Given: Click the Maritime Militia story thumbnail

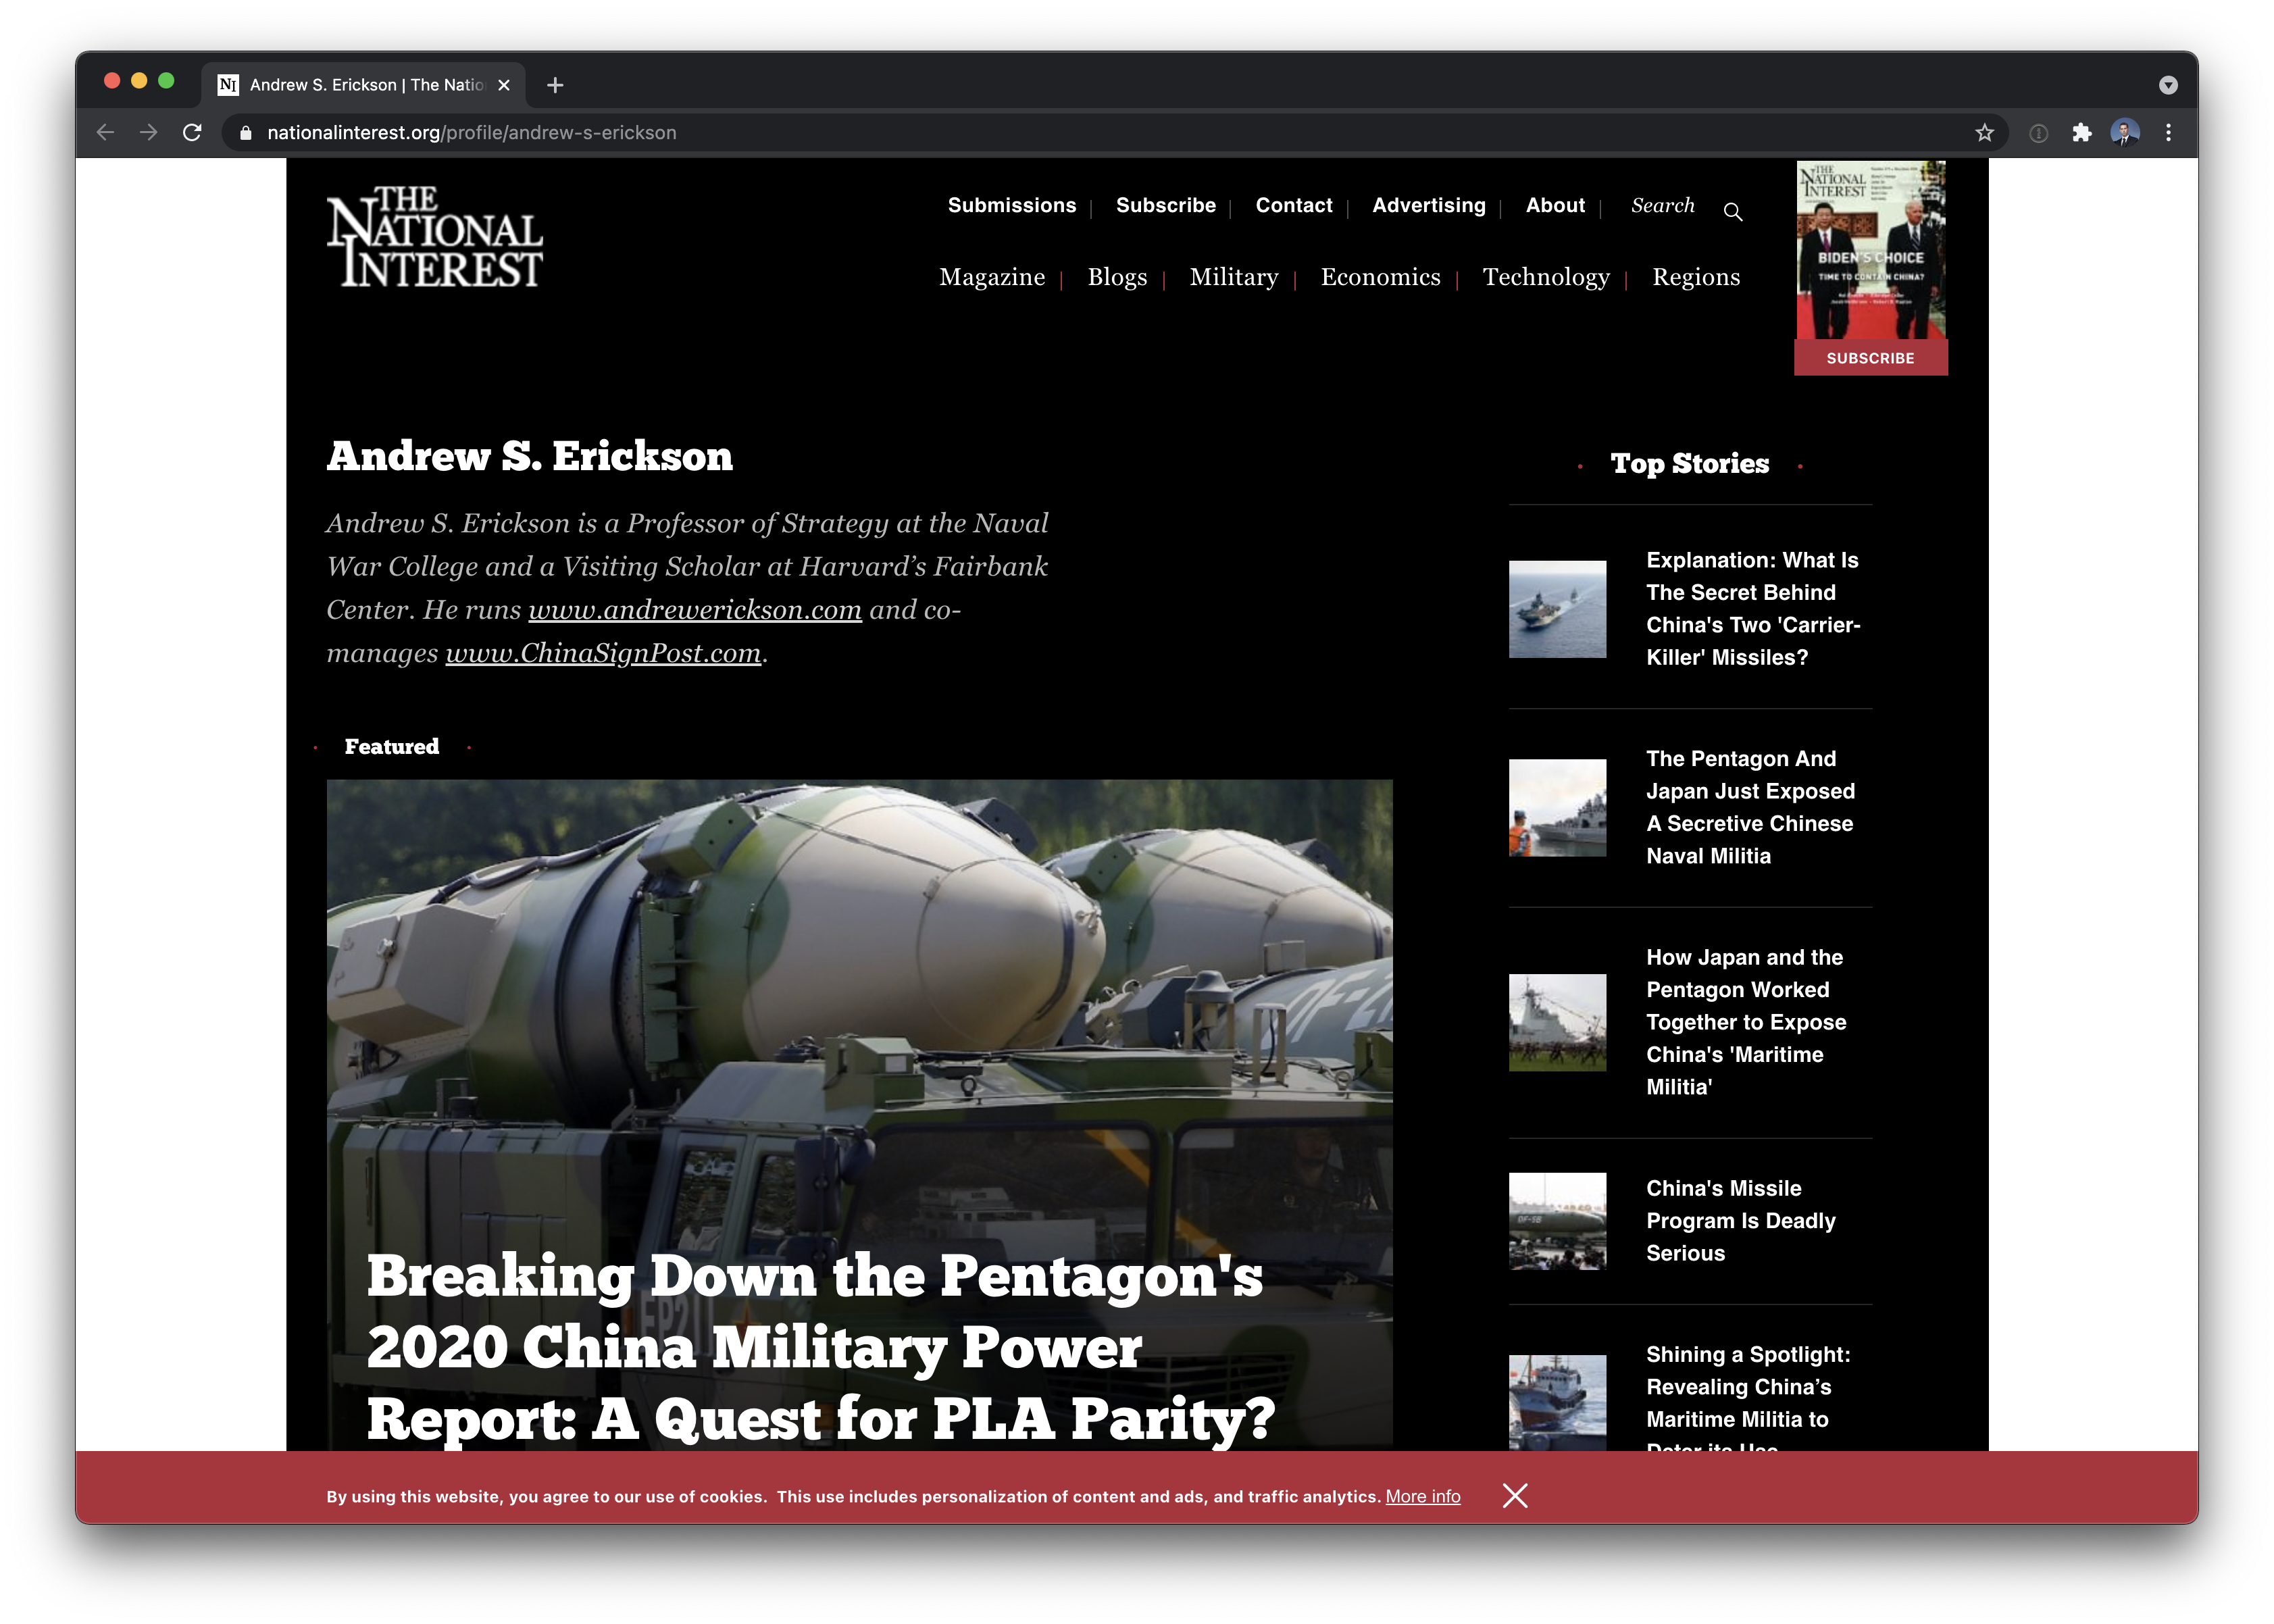Looking at the screenshot, I should coord(1557,1022).
